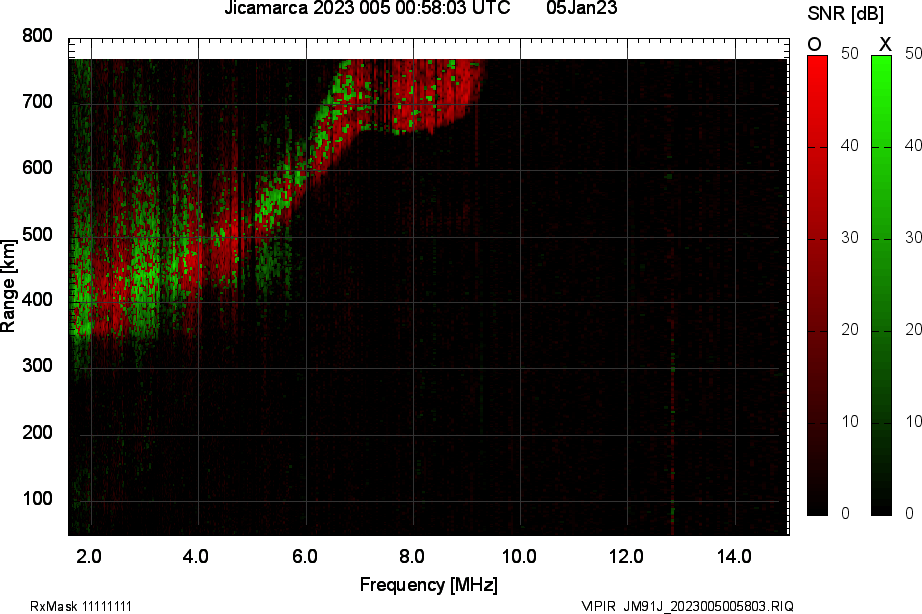Click the 0 label beside red color bar
The width and height of the screenshot is (922, 614).
(846, 513)
